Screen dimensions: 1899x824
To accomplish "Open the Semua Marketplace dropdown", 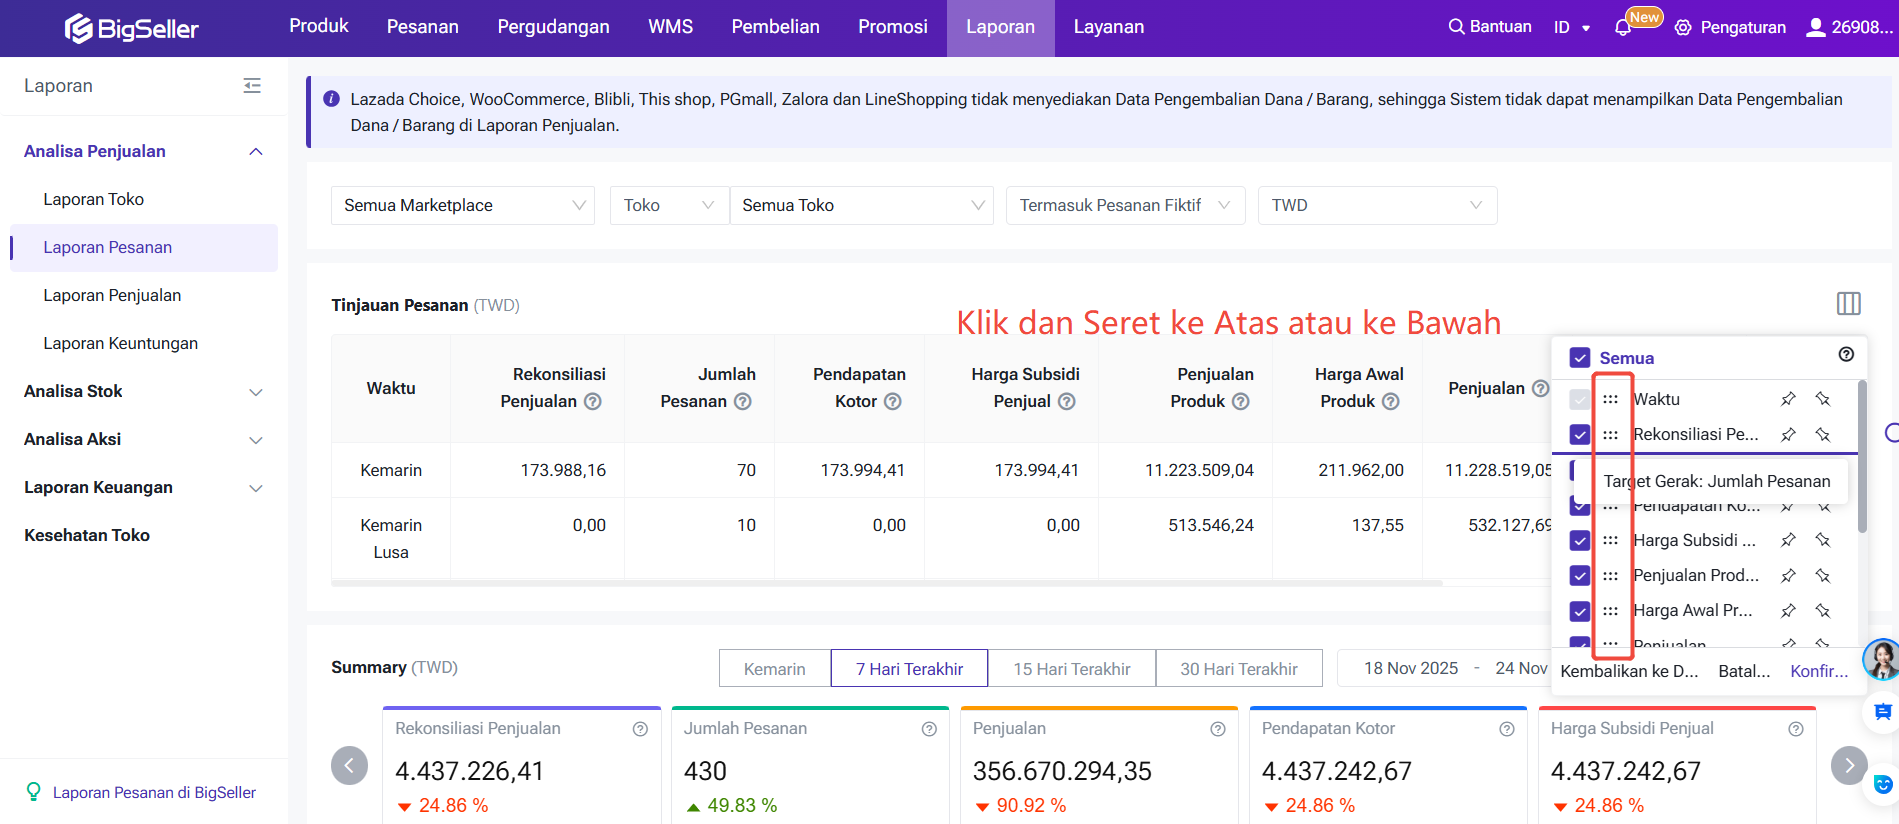I will [x=463, y=205].
